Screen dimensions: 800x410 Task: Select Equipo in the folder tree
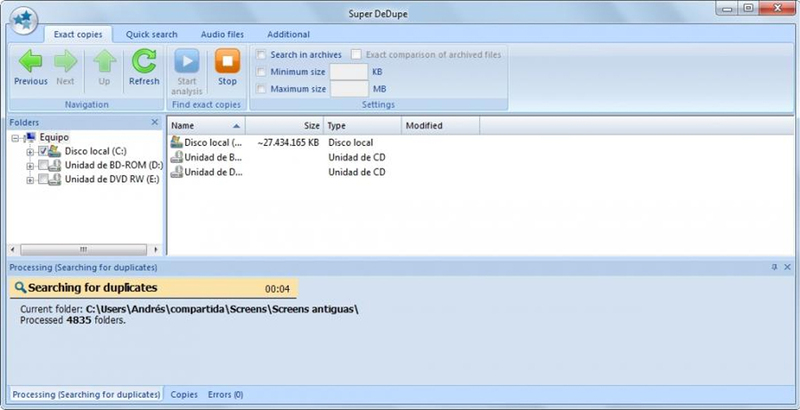(x=54, y=137)
